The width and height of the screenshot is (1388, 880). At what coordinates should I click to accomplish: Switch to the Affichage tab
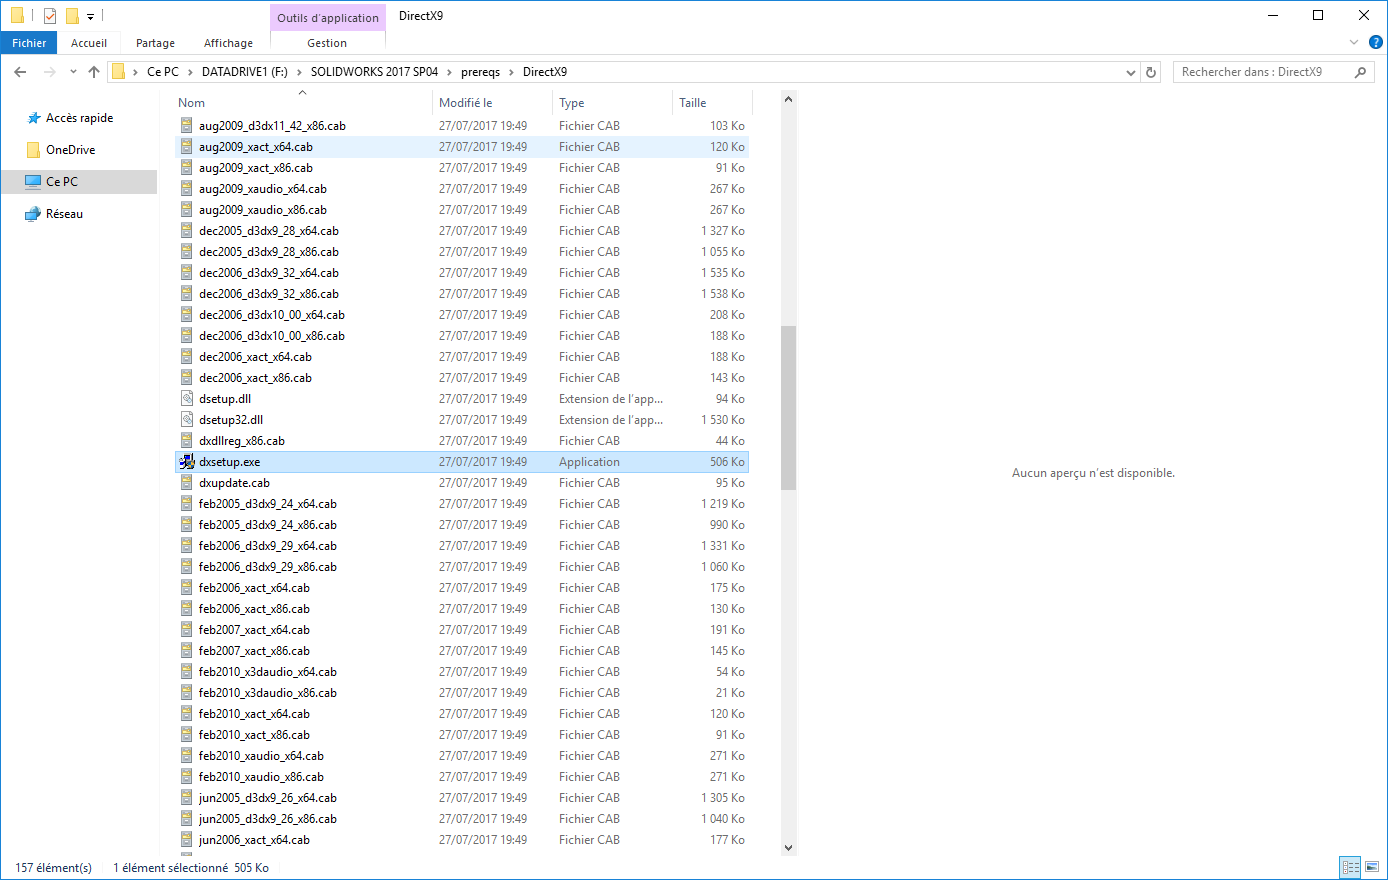click(228, 43)
